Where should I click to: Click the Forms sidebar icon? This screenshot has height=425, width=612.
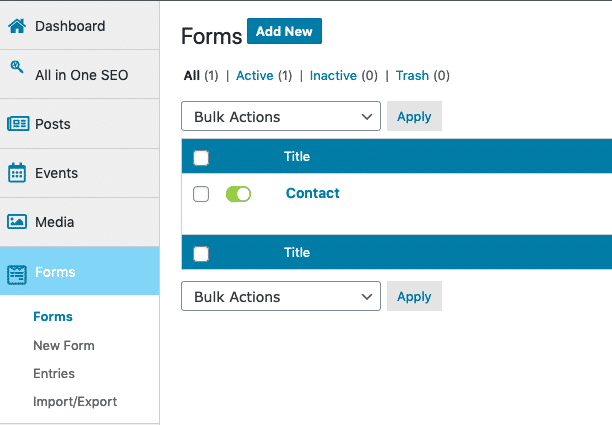(17, 275)
